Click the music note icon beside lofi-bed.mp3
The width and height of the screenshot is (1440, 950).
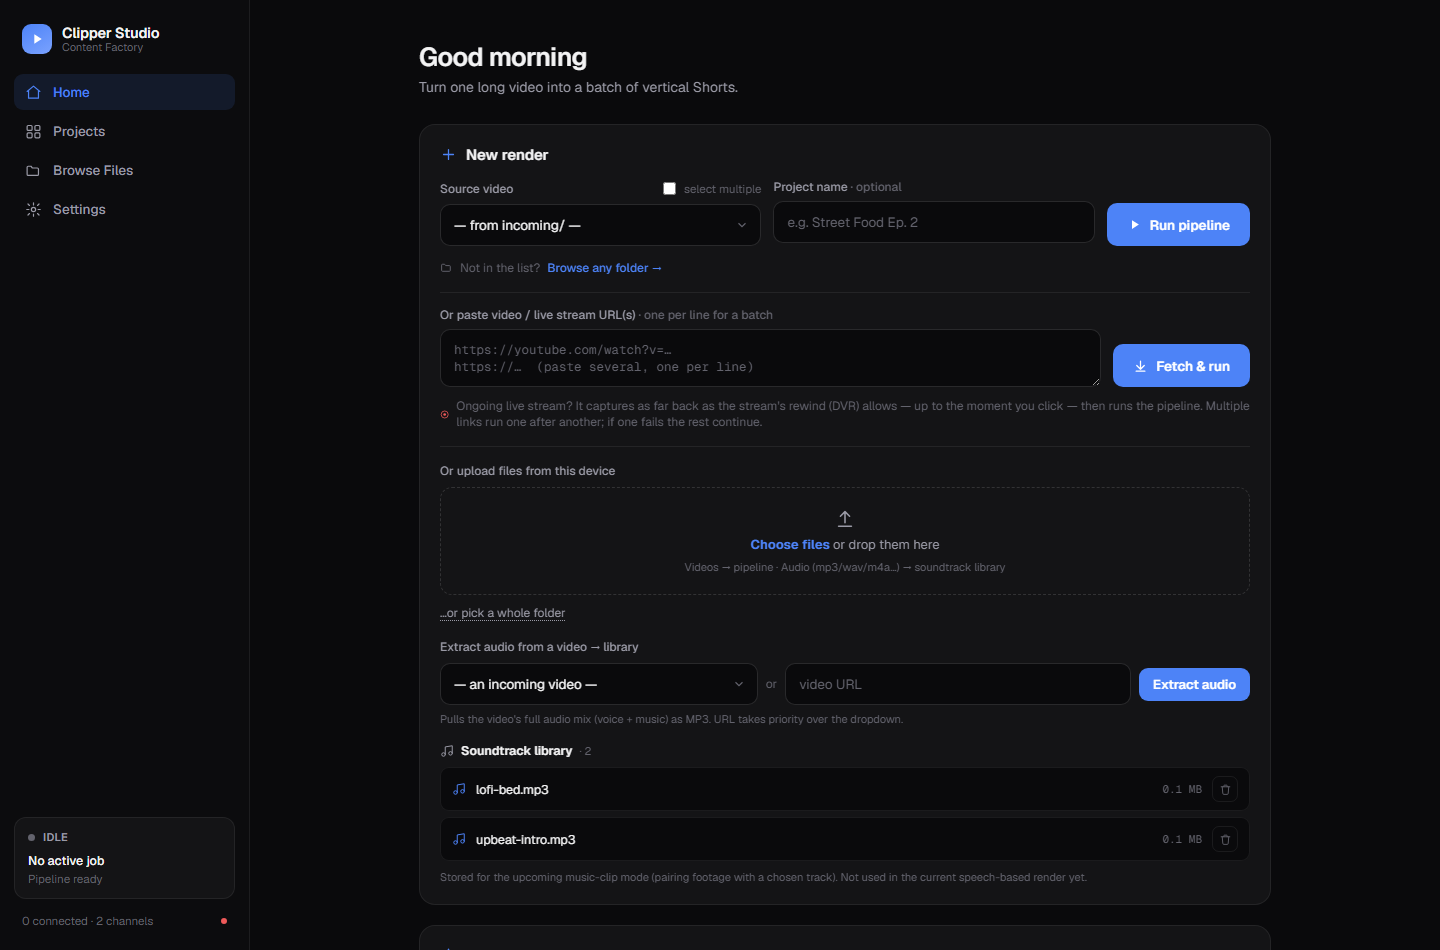point(460,789)
